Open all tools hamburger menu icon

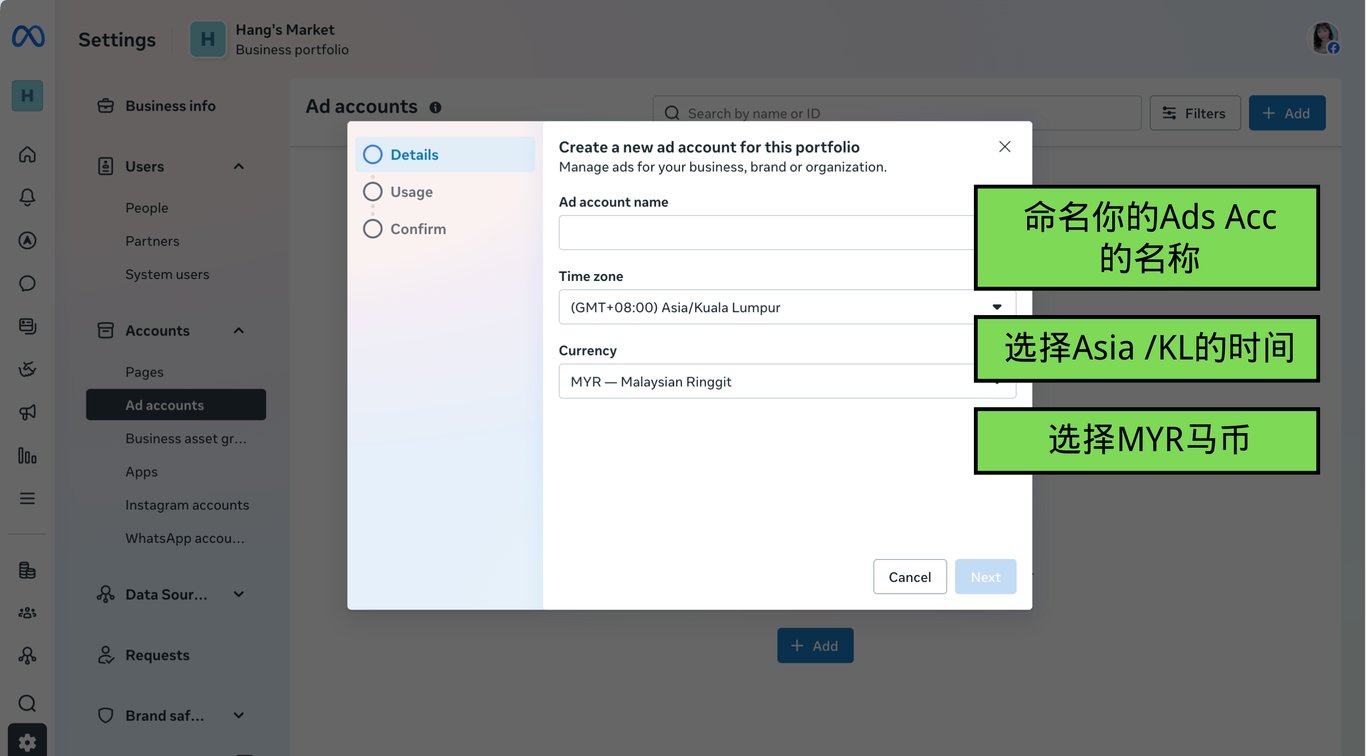click(x=27, y=498)
